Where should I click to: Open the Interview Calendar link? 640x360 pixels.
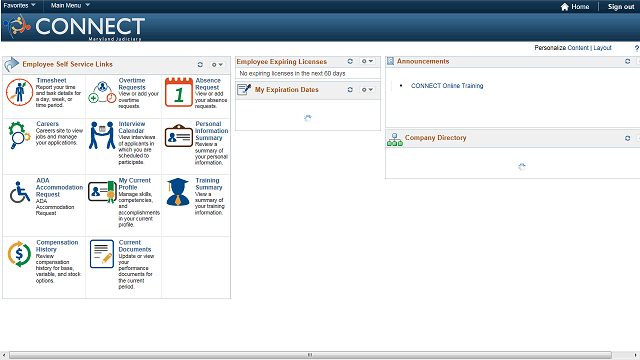[x=131, y=127]
